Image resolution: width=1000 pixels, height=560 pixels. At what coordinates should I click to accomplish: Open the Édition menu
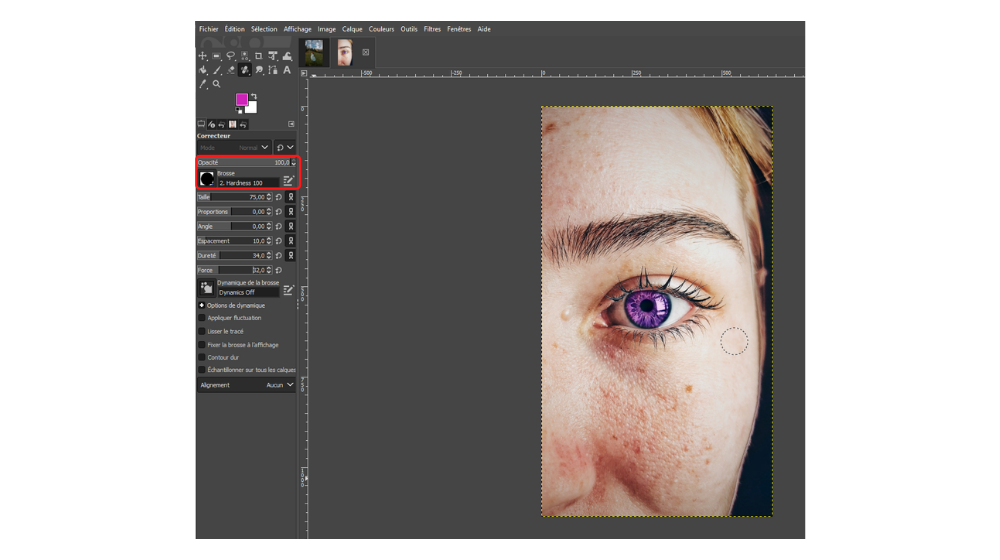235,29
